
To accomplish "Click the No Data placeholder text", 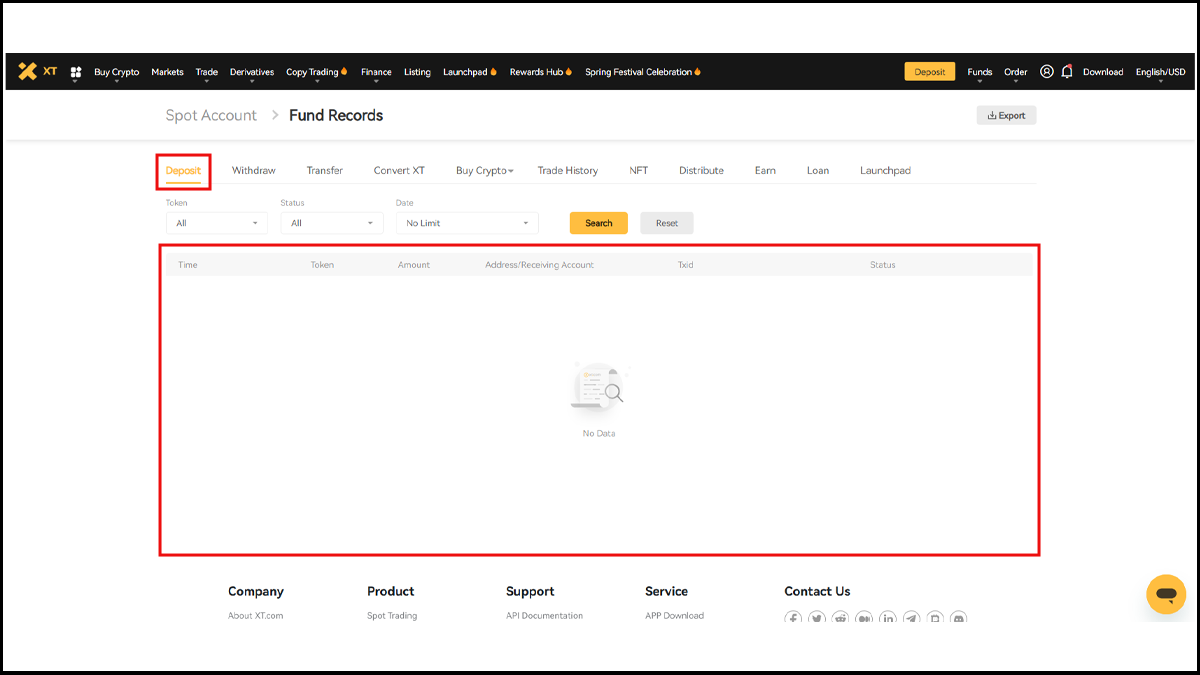I will tap(599, 433).
